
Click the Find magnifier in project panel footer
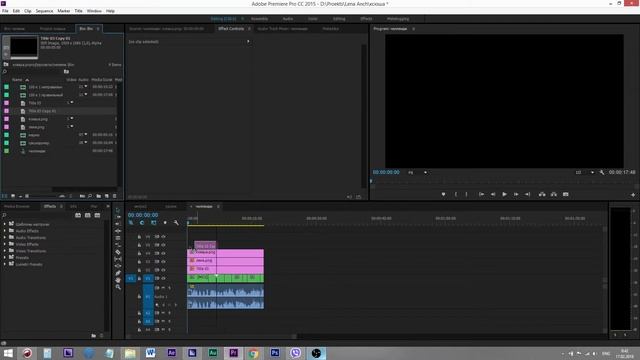90,196
